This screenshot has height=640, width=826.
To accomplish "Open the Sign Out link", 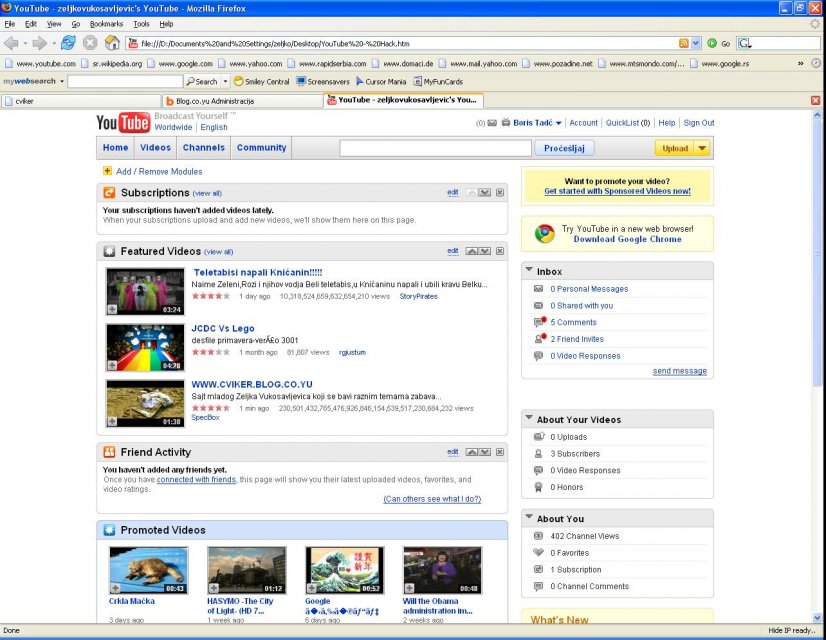I will [699, 123].
